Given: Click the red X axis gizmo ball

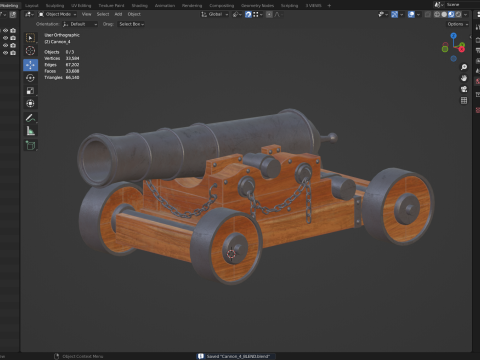Looking at the screenshot, I should [x=461, y=50].
